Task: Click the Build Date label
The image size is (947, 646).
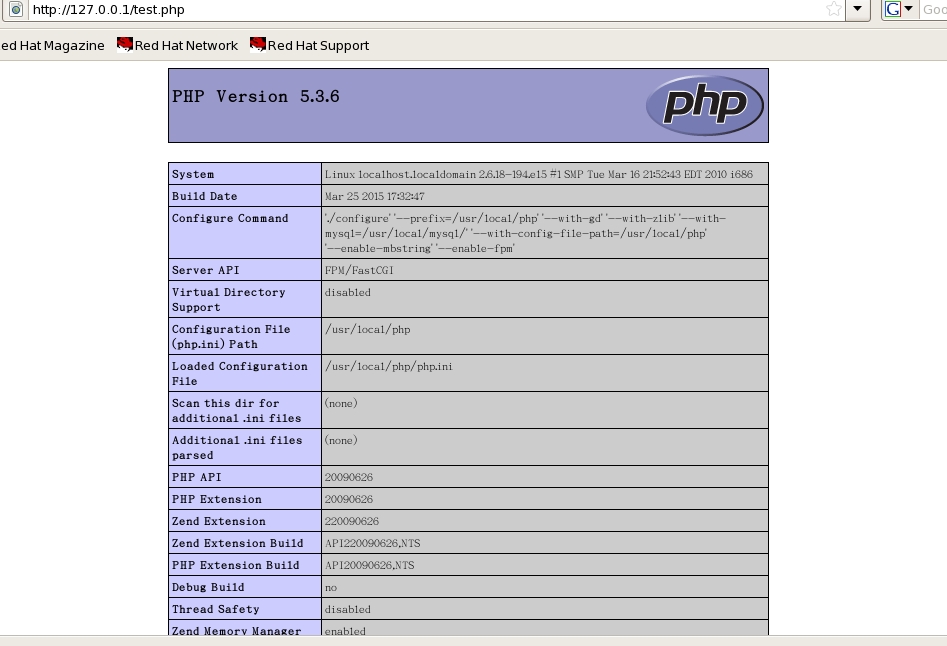Action: click(204, 196)
